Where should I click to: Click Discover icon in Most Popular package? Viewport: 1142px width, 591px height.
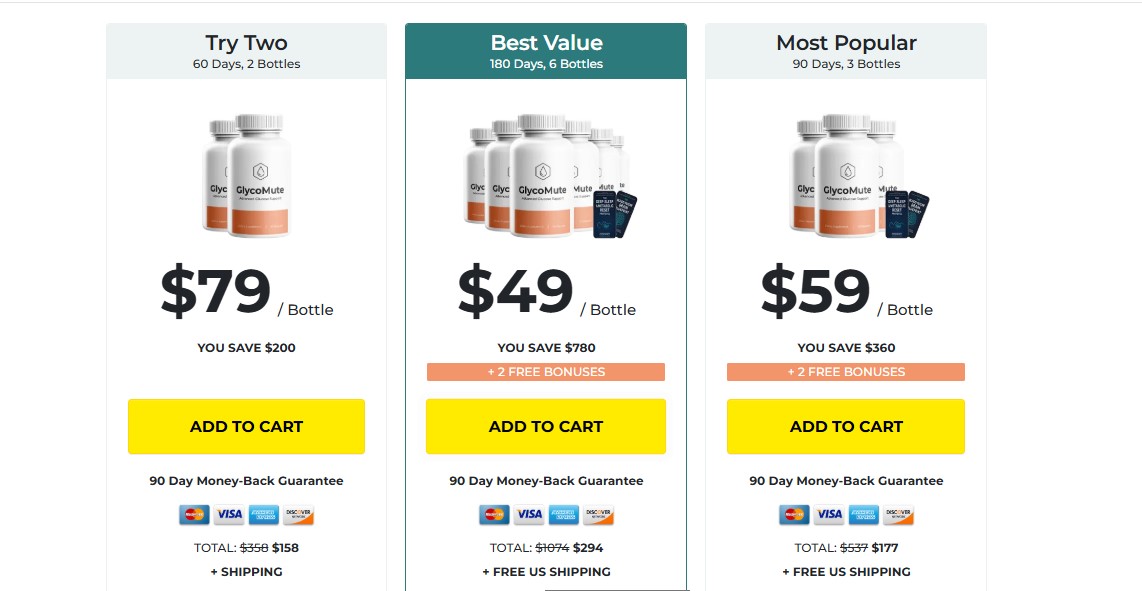898,515
